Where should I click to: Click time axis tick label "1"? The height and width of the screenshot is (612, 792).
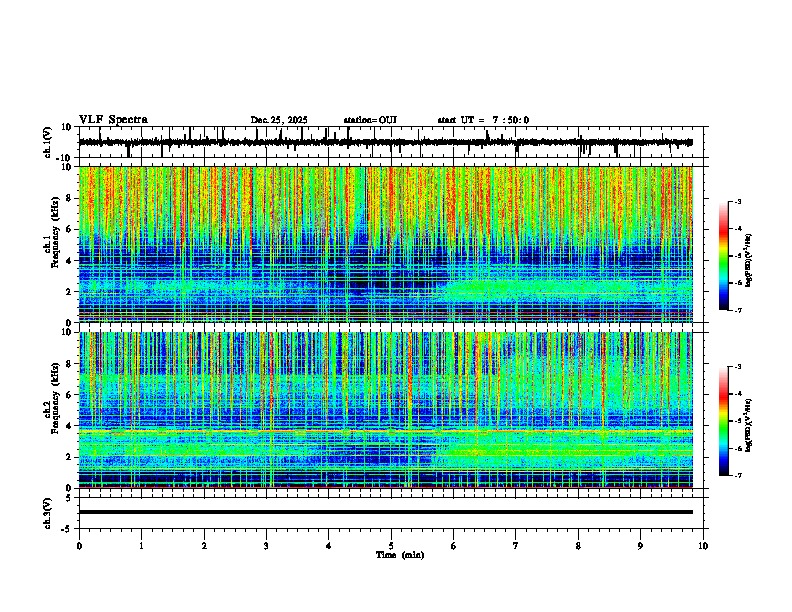click(x=141, y=546)
